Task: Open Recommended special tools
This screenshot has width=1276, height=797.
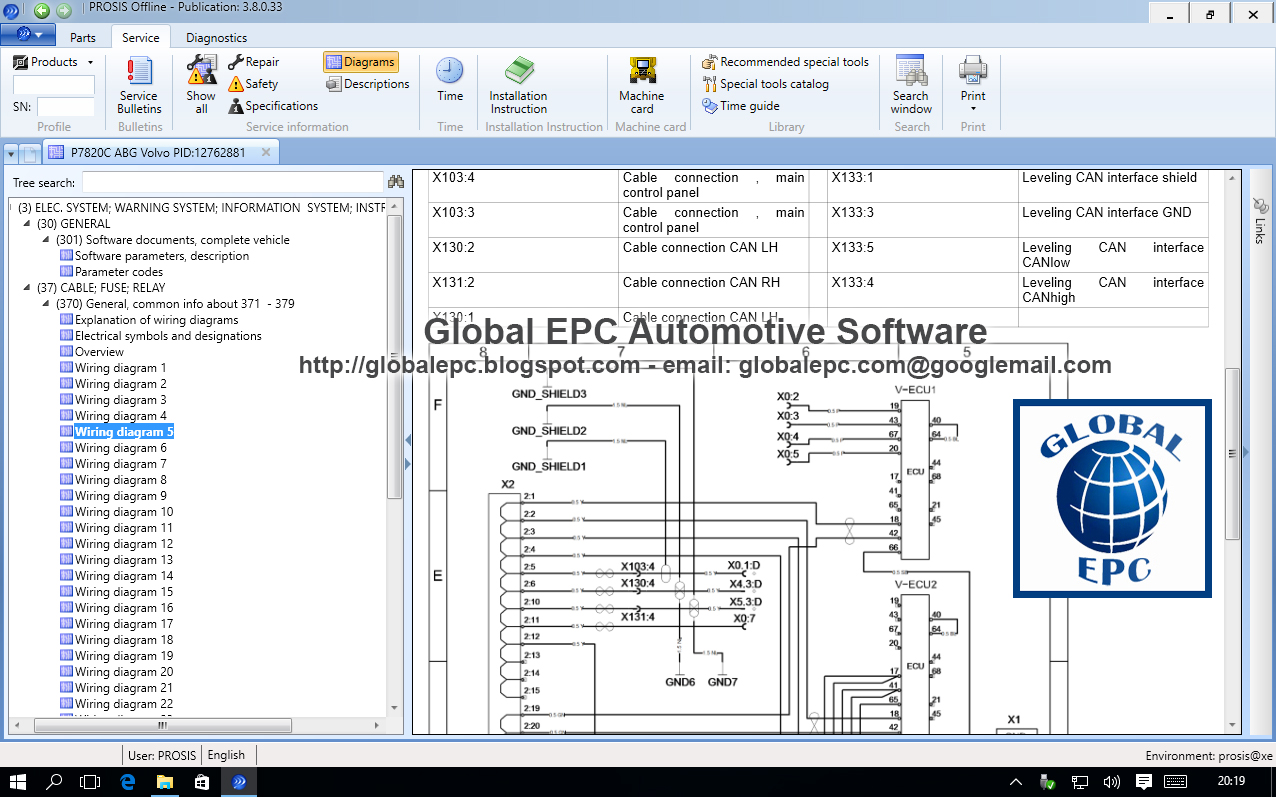Action: pos(785,62)
